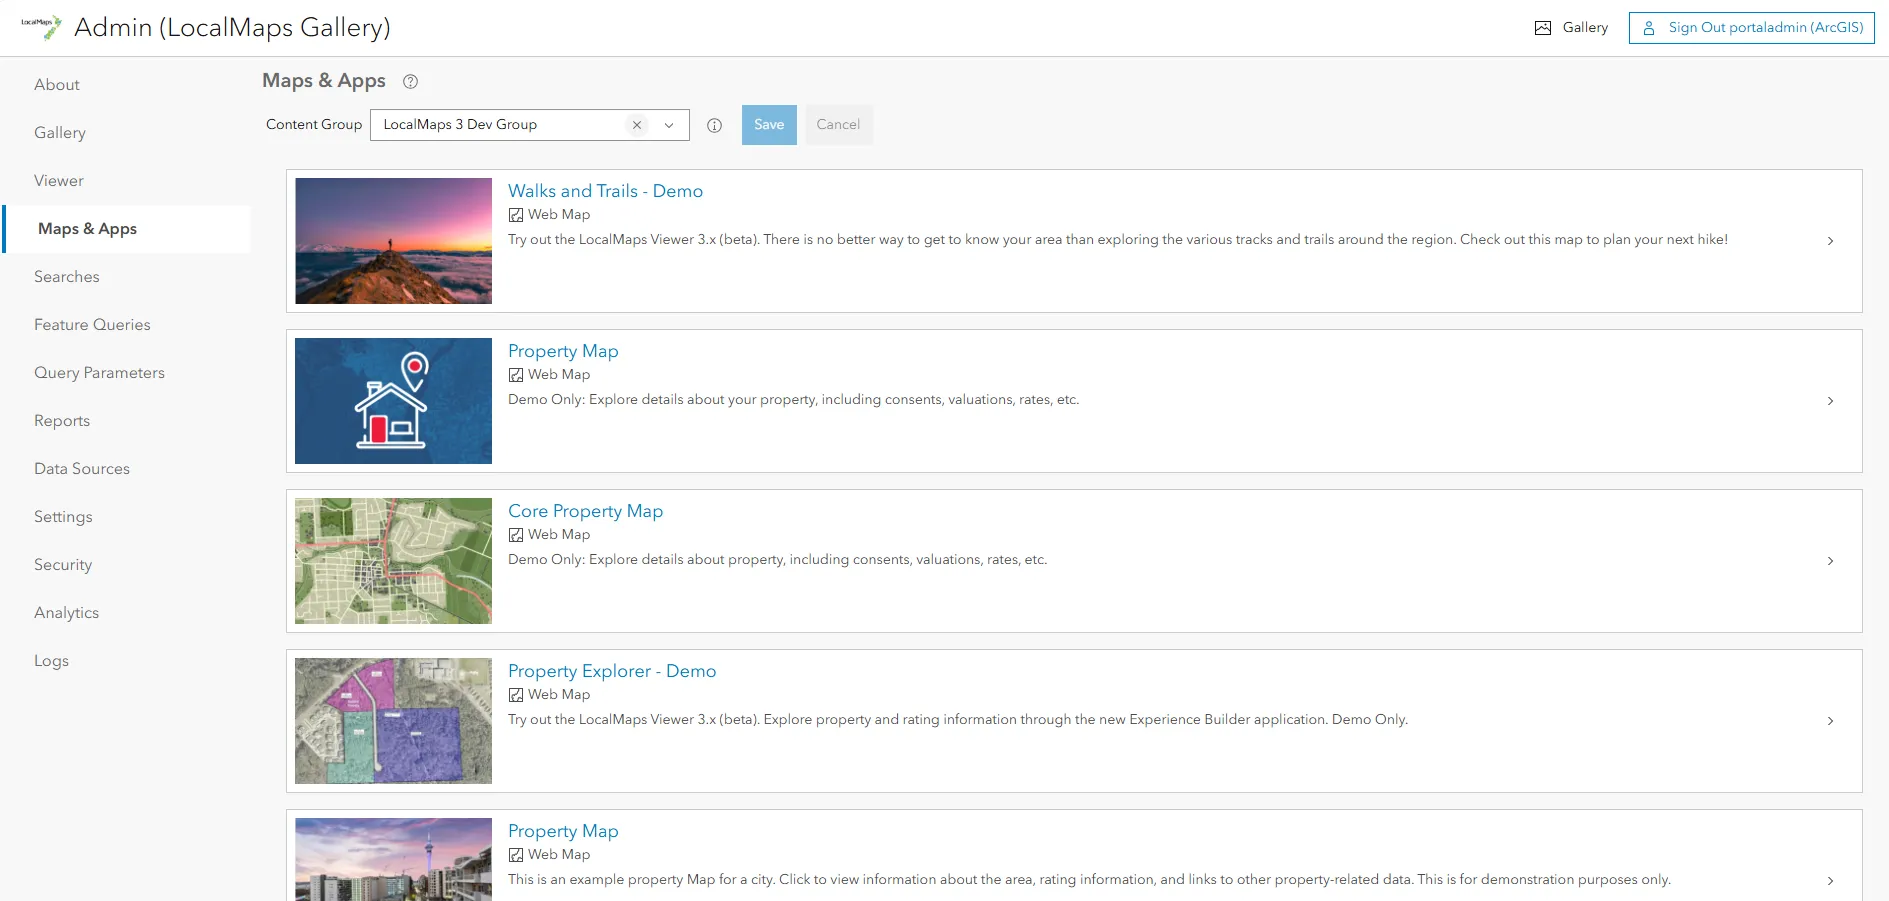Click the info icon beside Content Group
The width and height of the screenshot is (1889, 901).
pos(714,125)
